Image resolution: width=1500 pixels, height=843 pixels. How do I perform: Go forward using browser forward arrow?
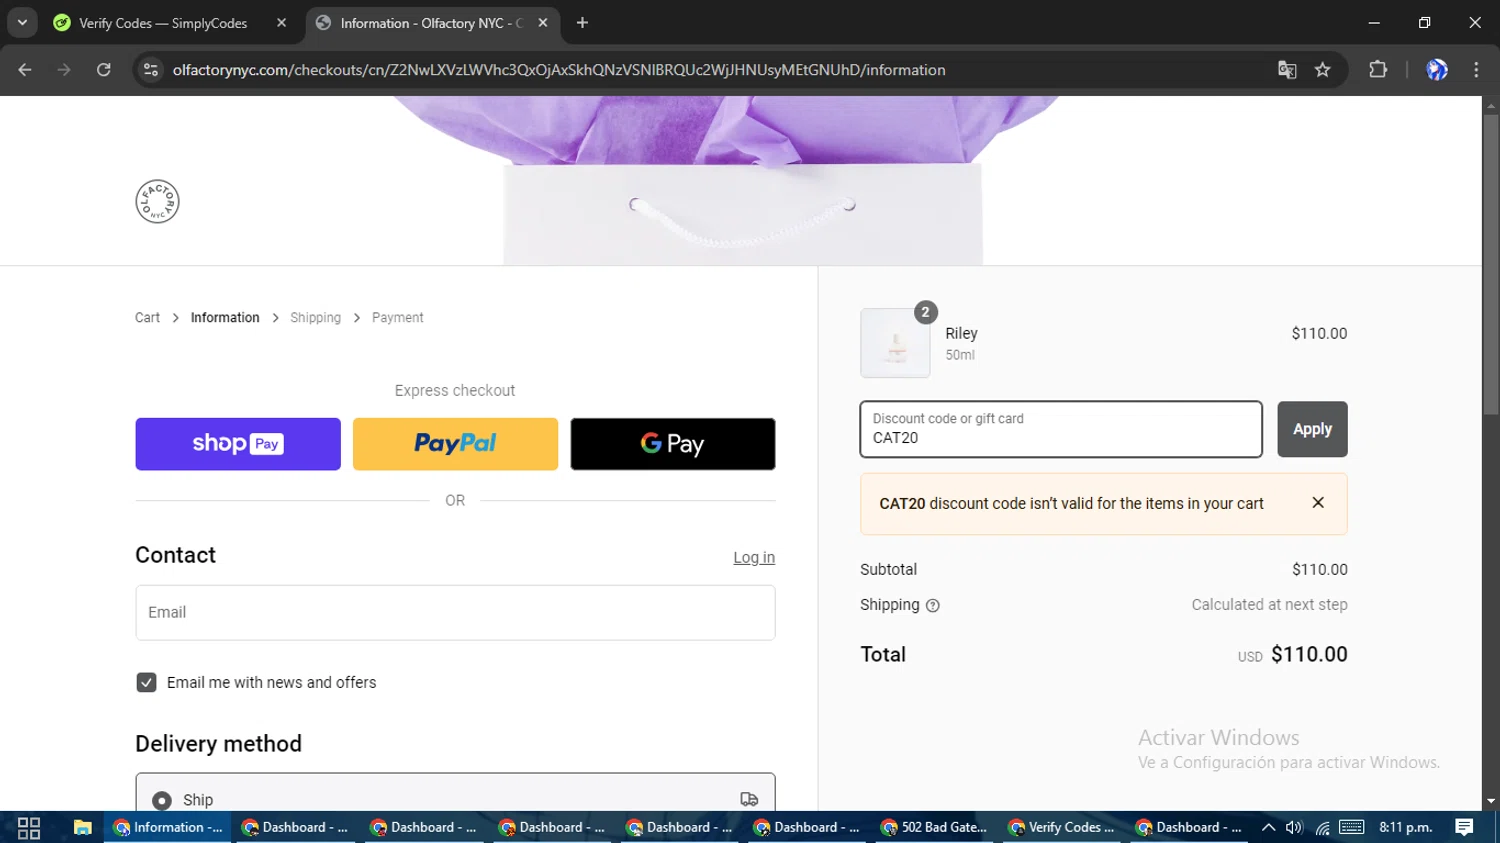64,70
